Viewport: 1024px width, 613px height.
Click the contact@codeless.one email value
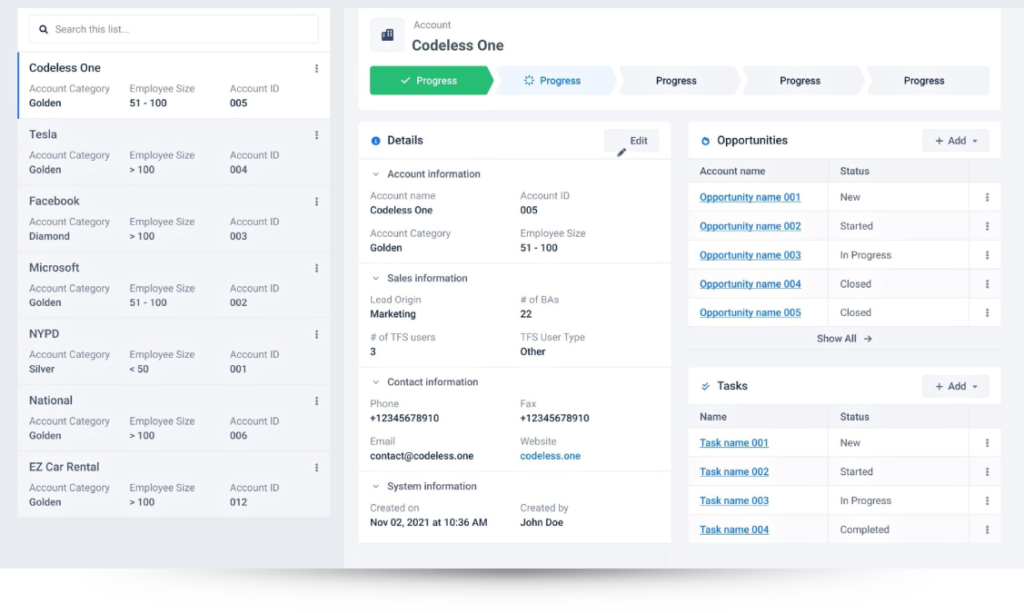tap(422, 456)
